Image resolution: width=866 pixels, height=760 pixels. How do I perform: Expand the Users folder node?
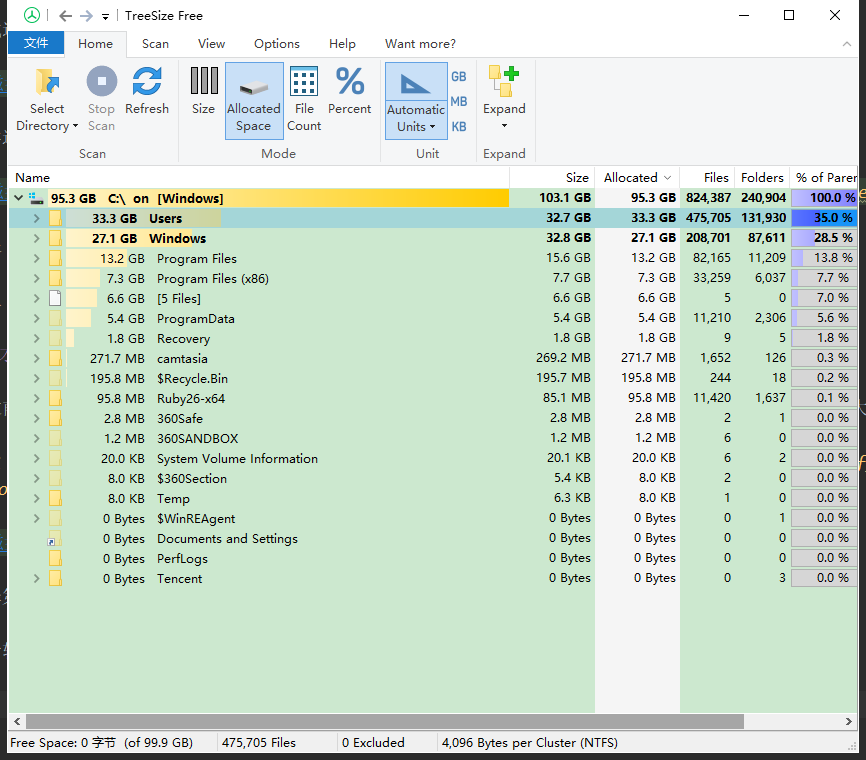pyautogui.click(x=36, y=218)
